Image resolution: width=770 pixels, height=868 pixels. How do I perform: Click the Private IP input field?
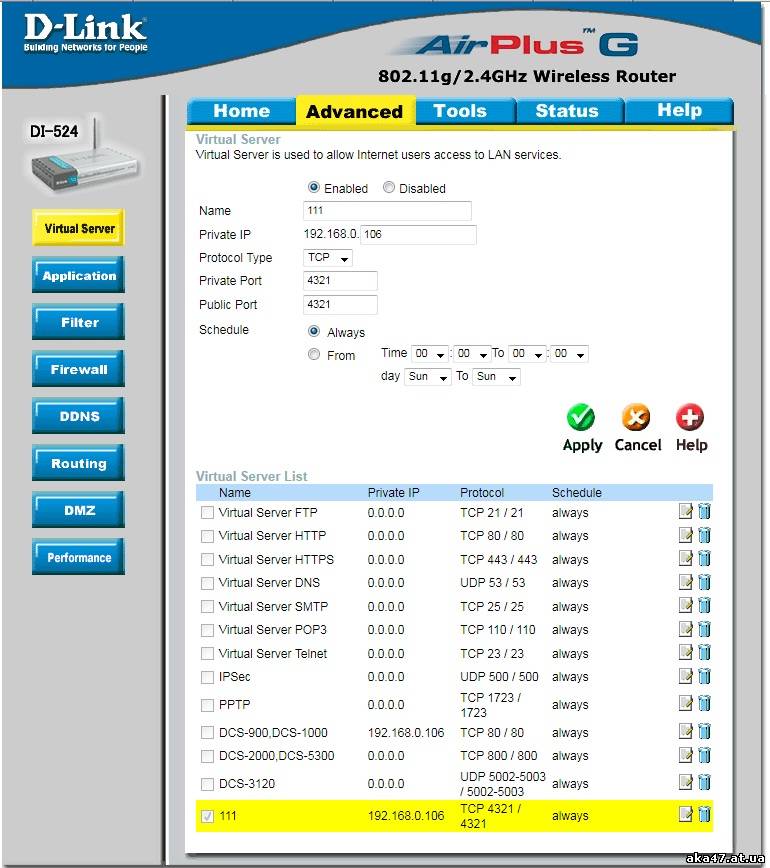tap(418, 235)
